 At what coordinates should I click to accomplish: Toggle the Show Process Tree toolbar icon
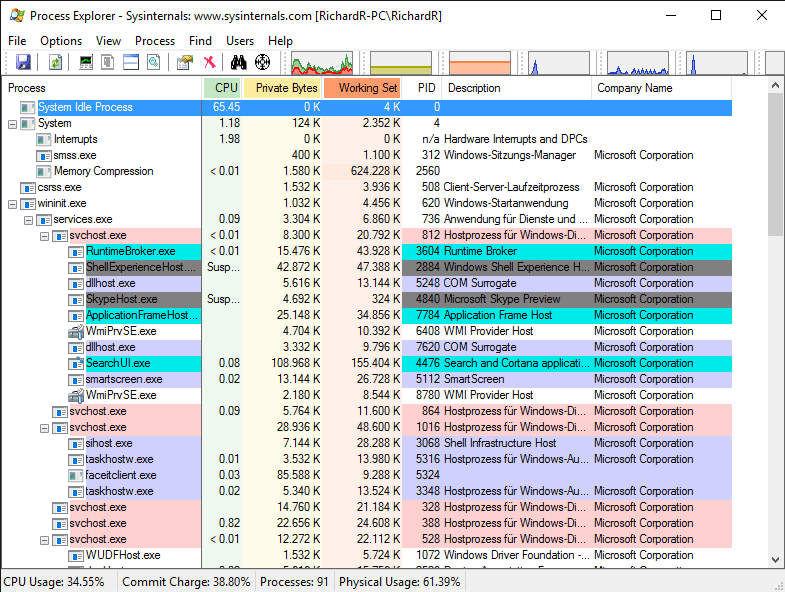pos(108,62)
